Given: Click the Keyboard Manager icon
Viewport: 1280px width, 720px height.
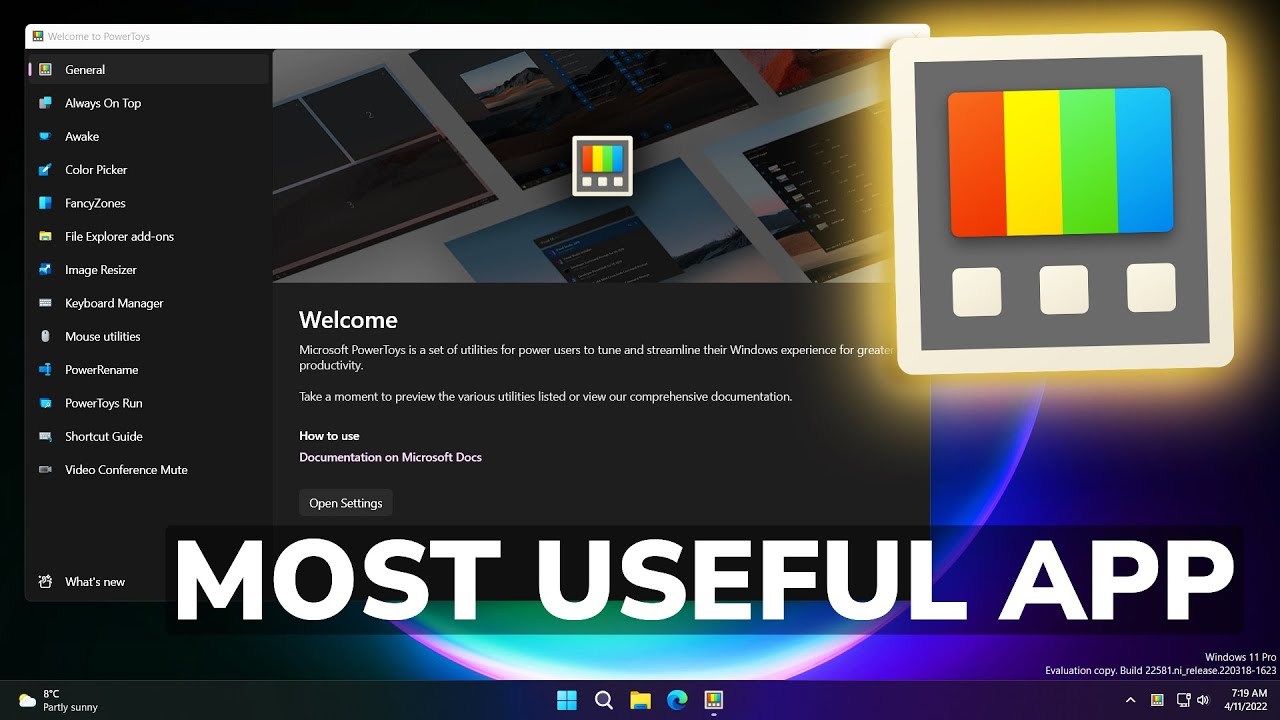Looking at the screenshot, I should coord(45,303).
